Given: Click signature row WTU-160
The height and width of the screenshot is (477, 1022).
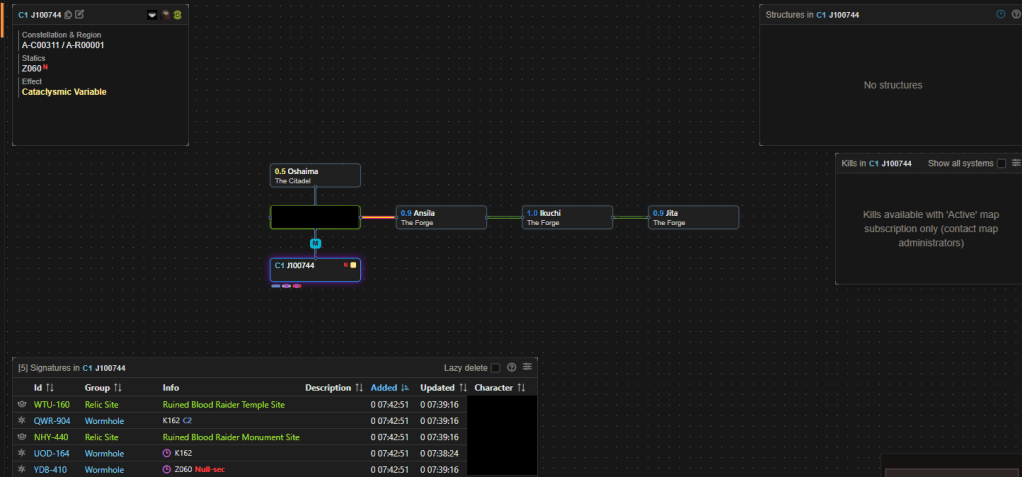Looking at the screenshot, I should click(x=52, y=405).
